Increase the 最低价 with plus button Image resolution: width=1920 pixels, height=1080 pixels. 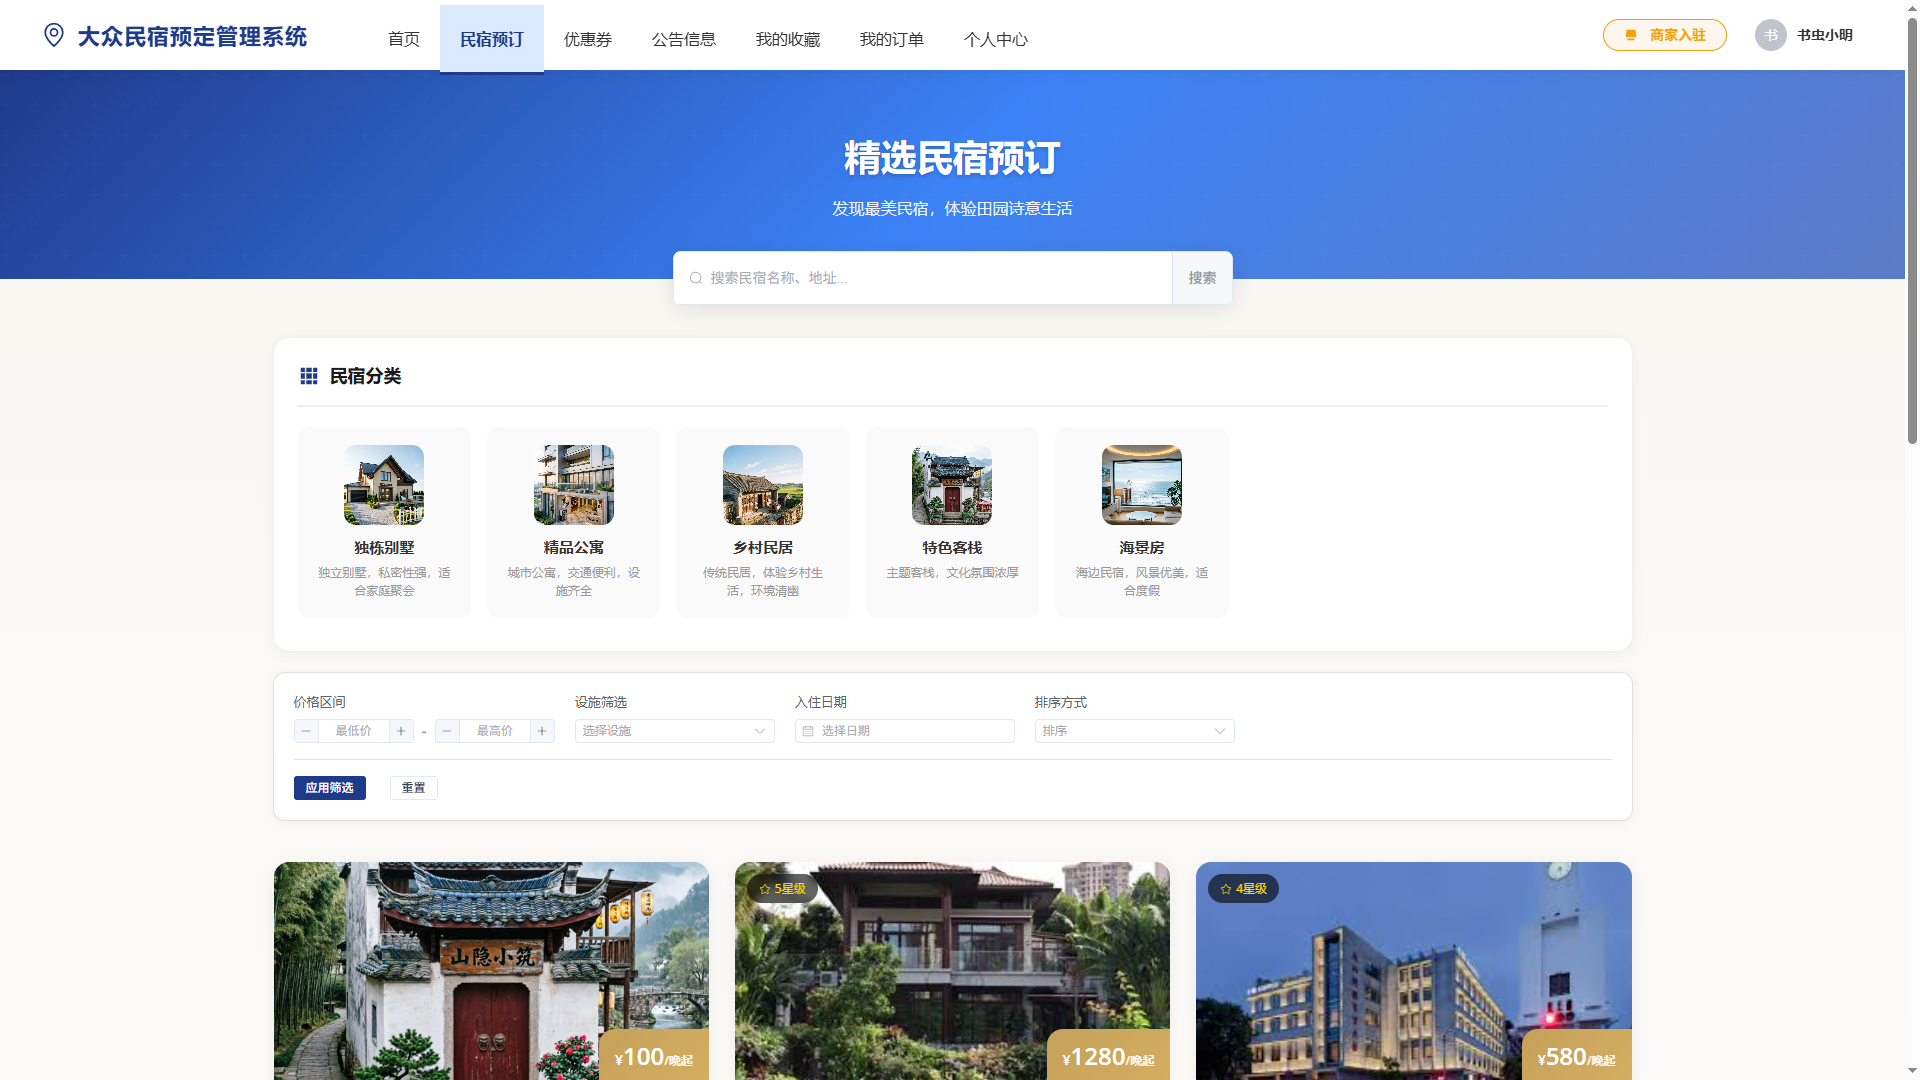click(401, 731)
